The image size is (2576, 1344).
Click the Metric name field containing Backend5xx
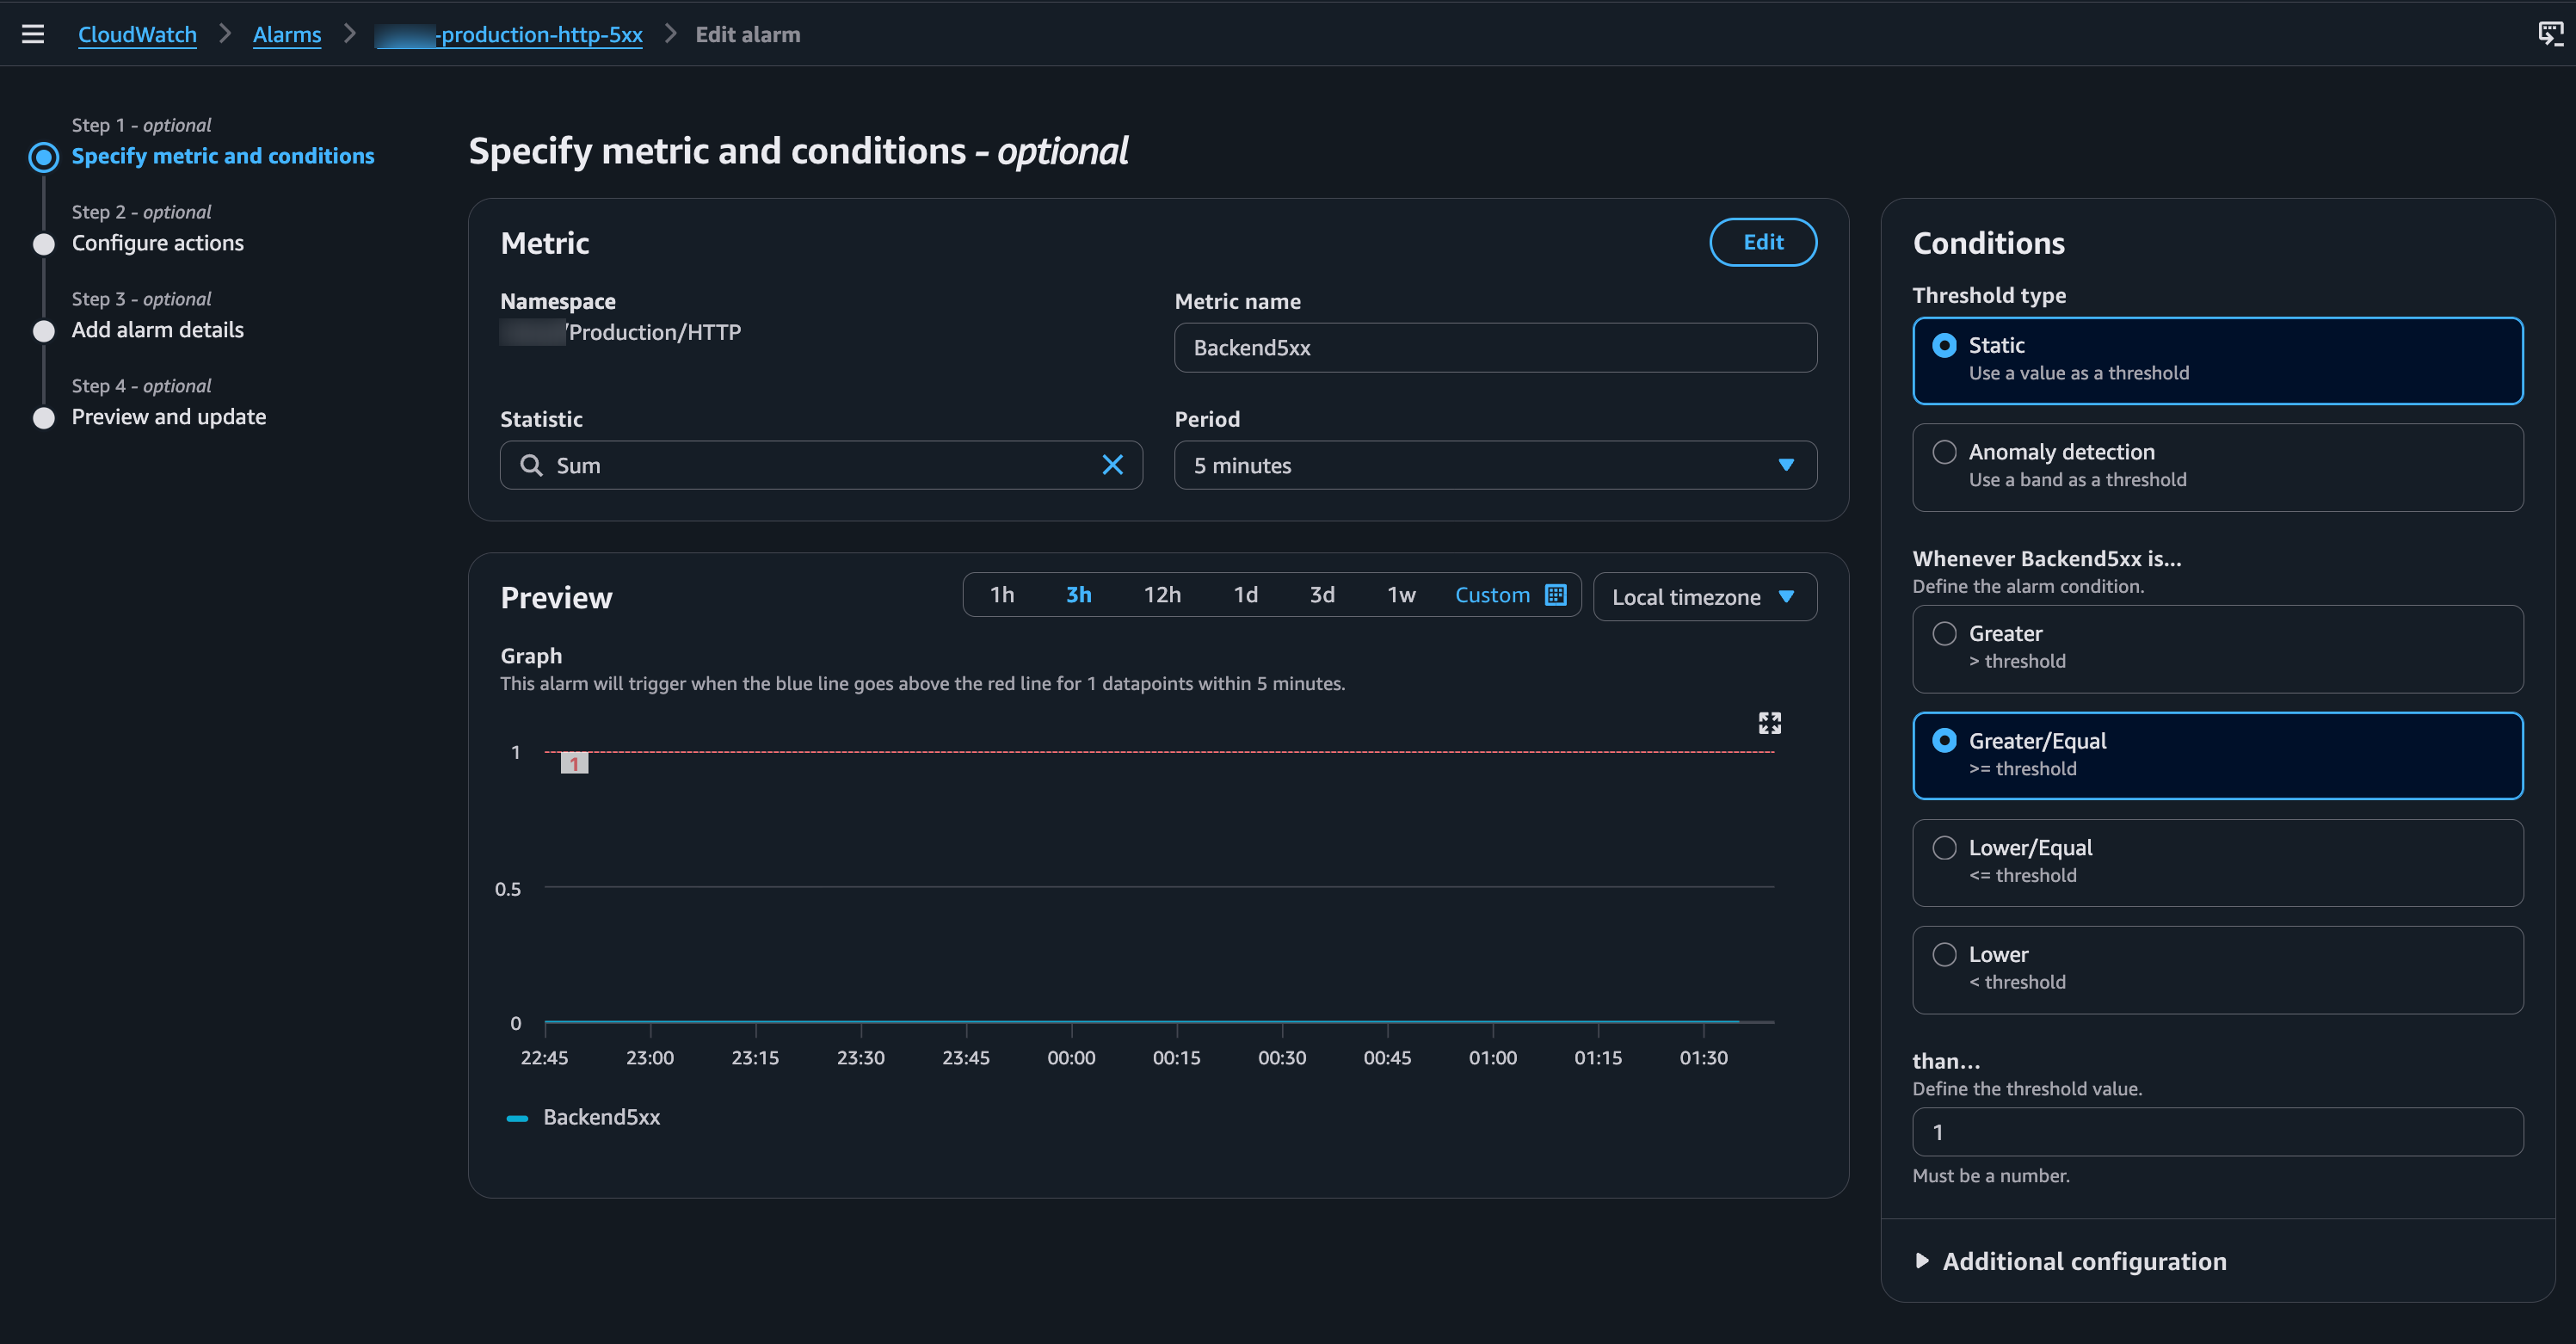1495,347
